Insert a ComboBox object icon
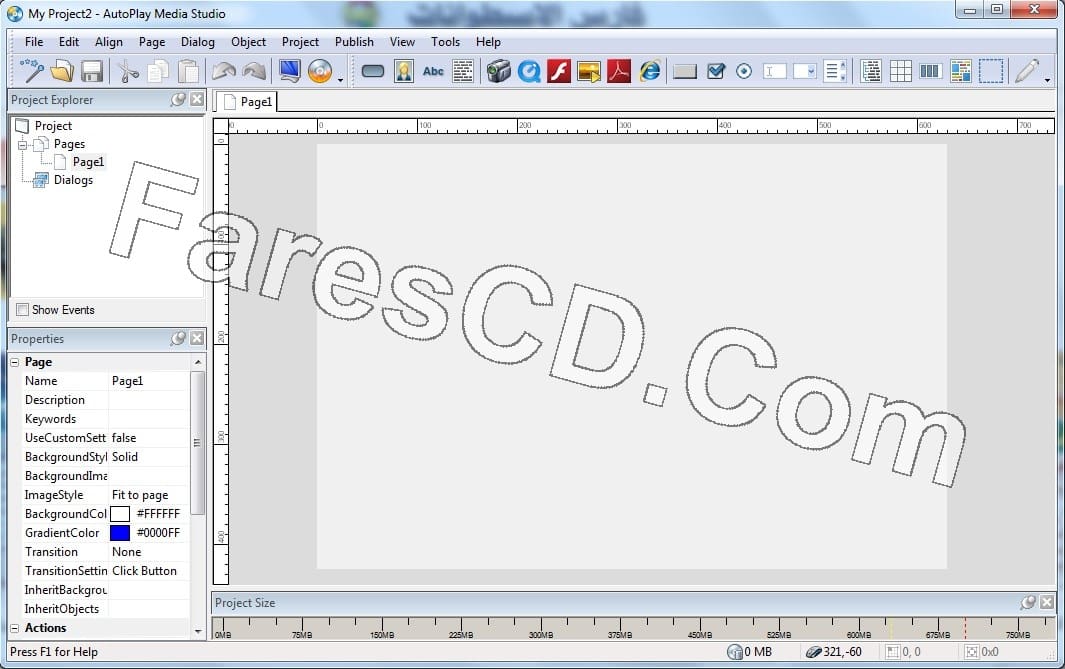Image resolution: width=1065 pixels, height=669 pixels. 804,71
